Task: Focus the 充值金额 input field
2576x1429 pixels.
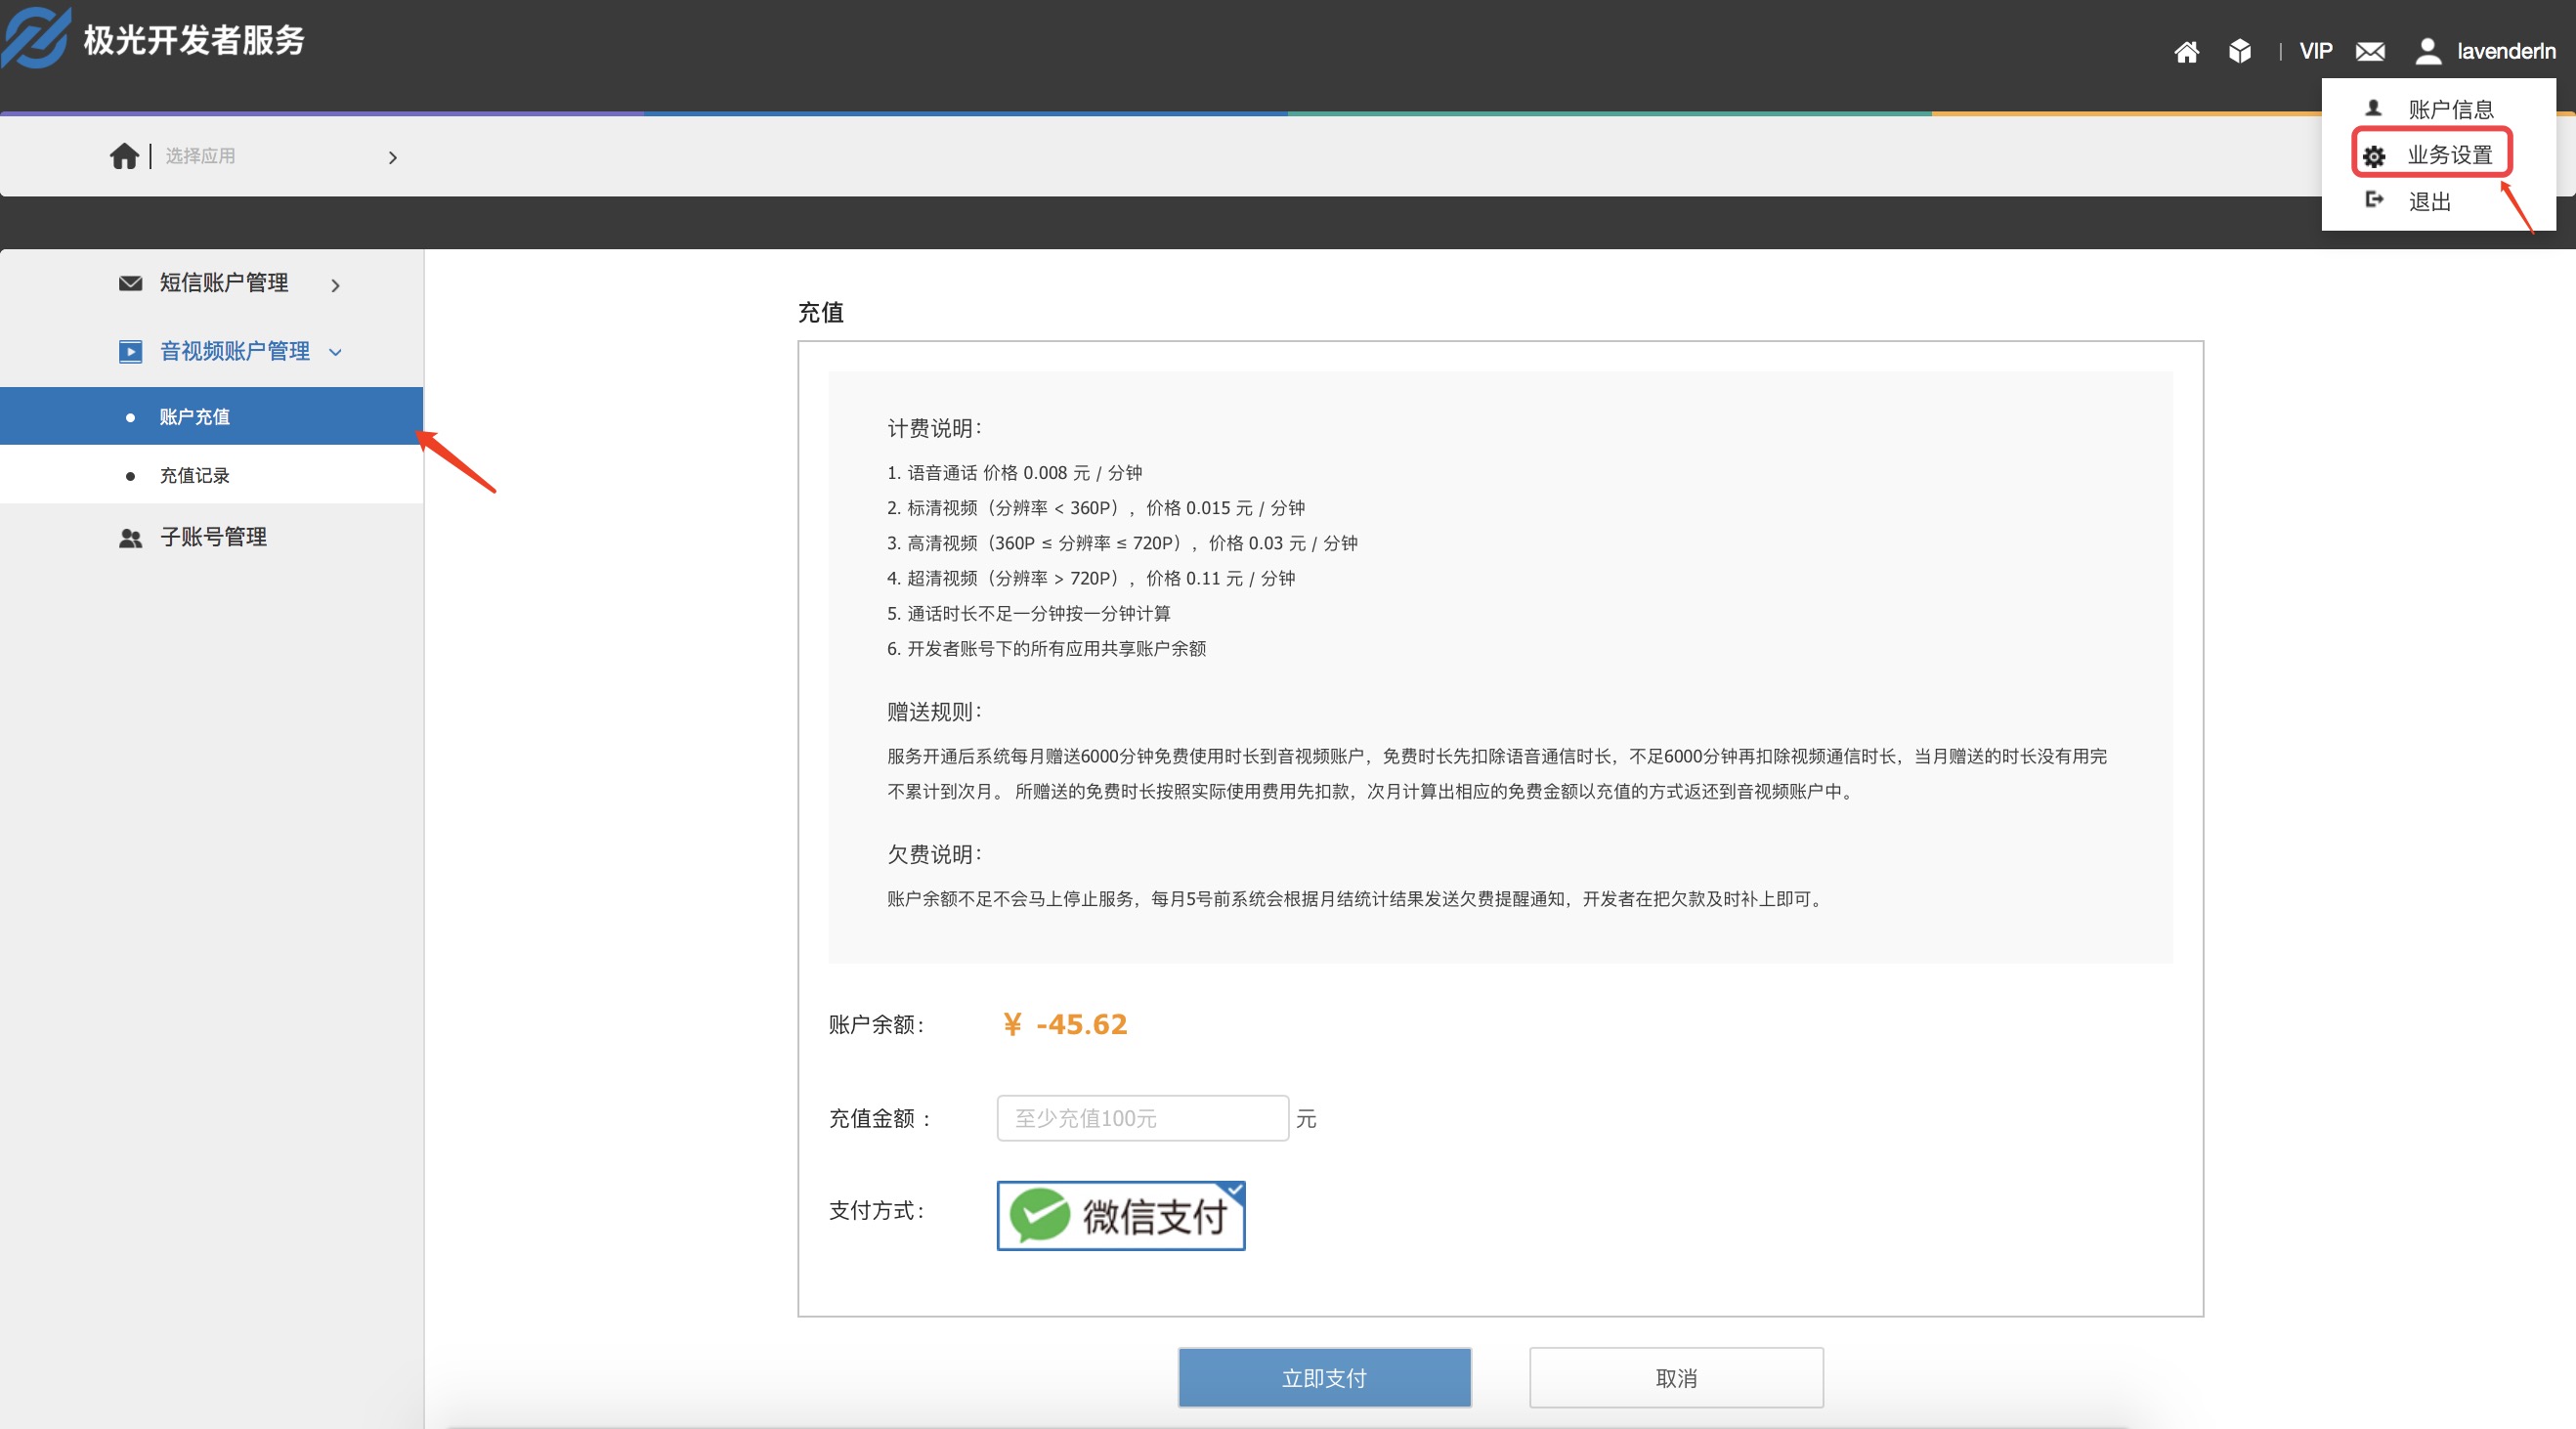Action: pyautogui.click(x=1141, y=1118)
